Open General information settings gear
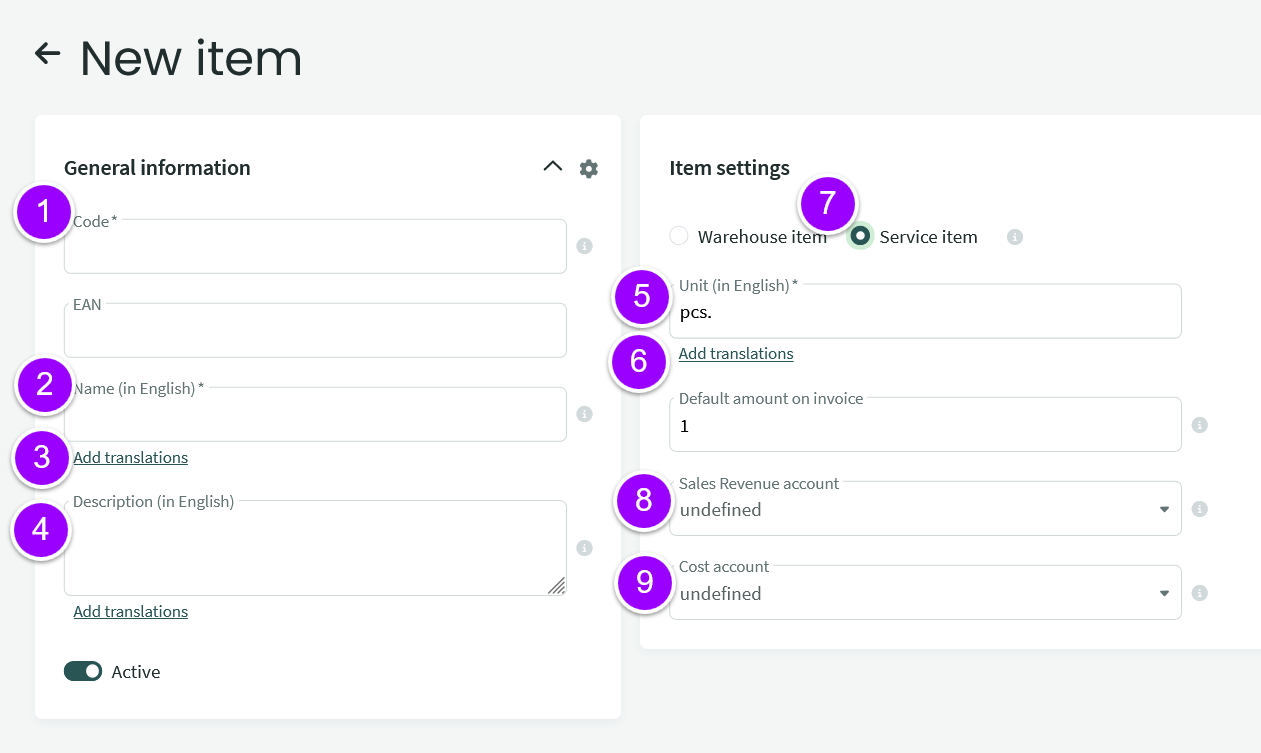The image size is (1261, 753). [x=589, y=169]
